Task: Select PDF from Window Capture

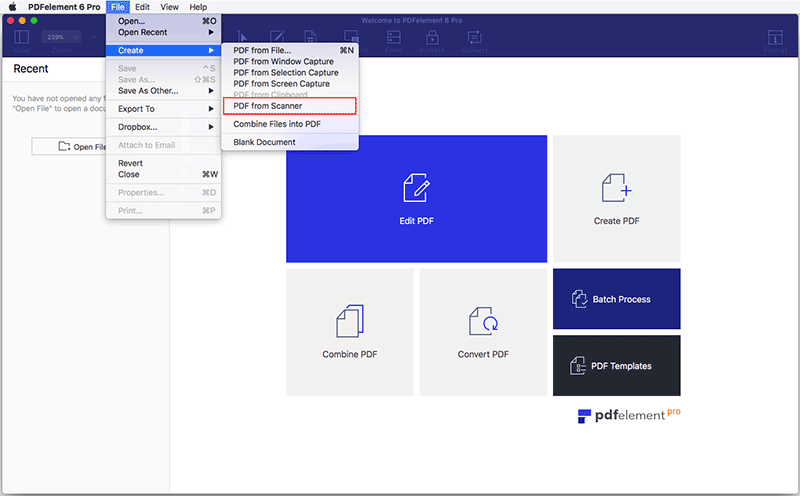Action: pos(290,61)
